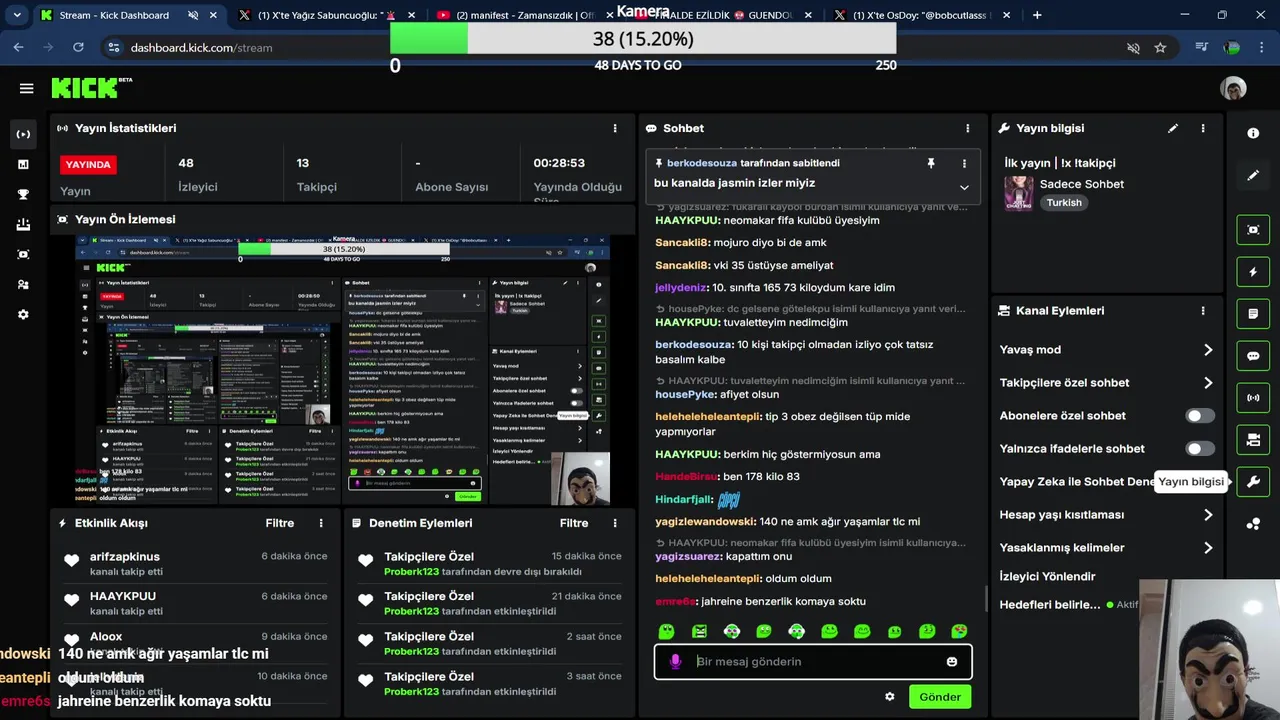This screenshot has height=720, width=1280.
Task: Unpin the pinned message with the pin icon
Action: [931, 163]
